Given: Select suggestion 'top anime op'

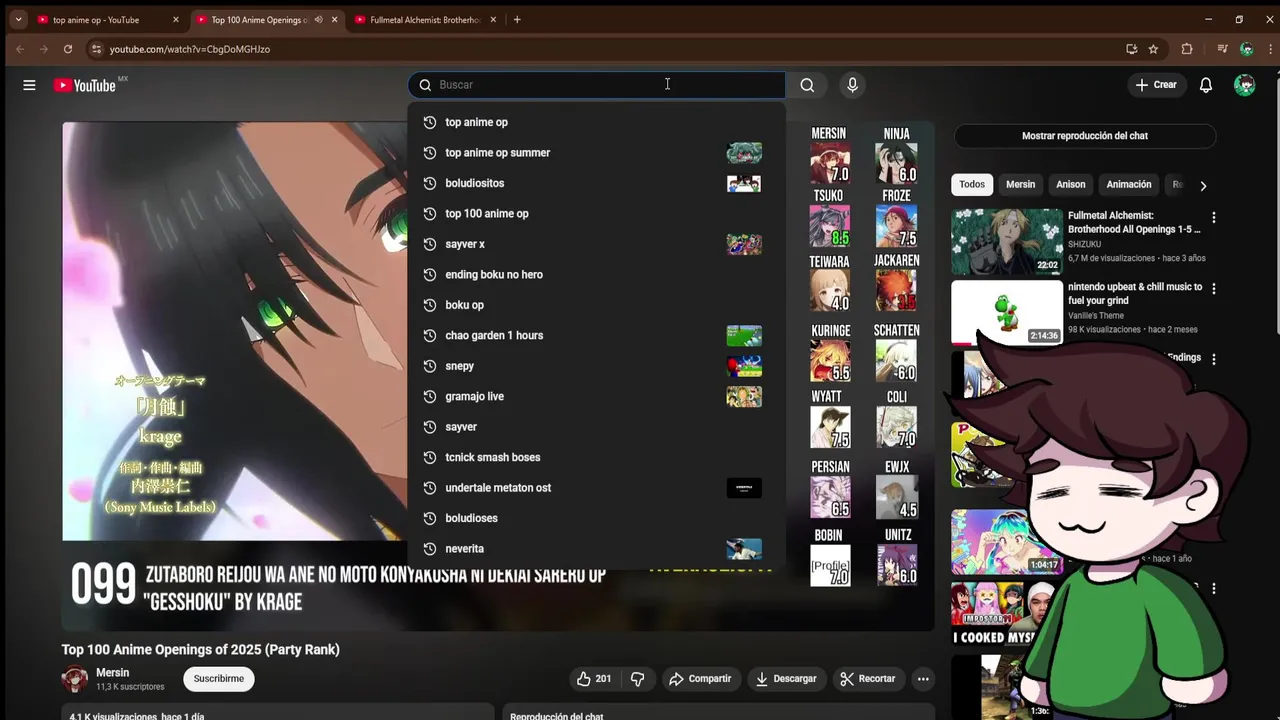Looking at the screenshot, I should click(x=596, y=122).
